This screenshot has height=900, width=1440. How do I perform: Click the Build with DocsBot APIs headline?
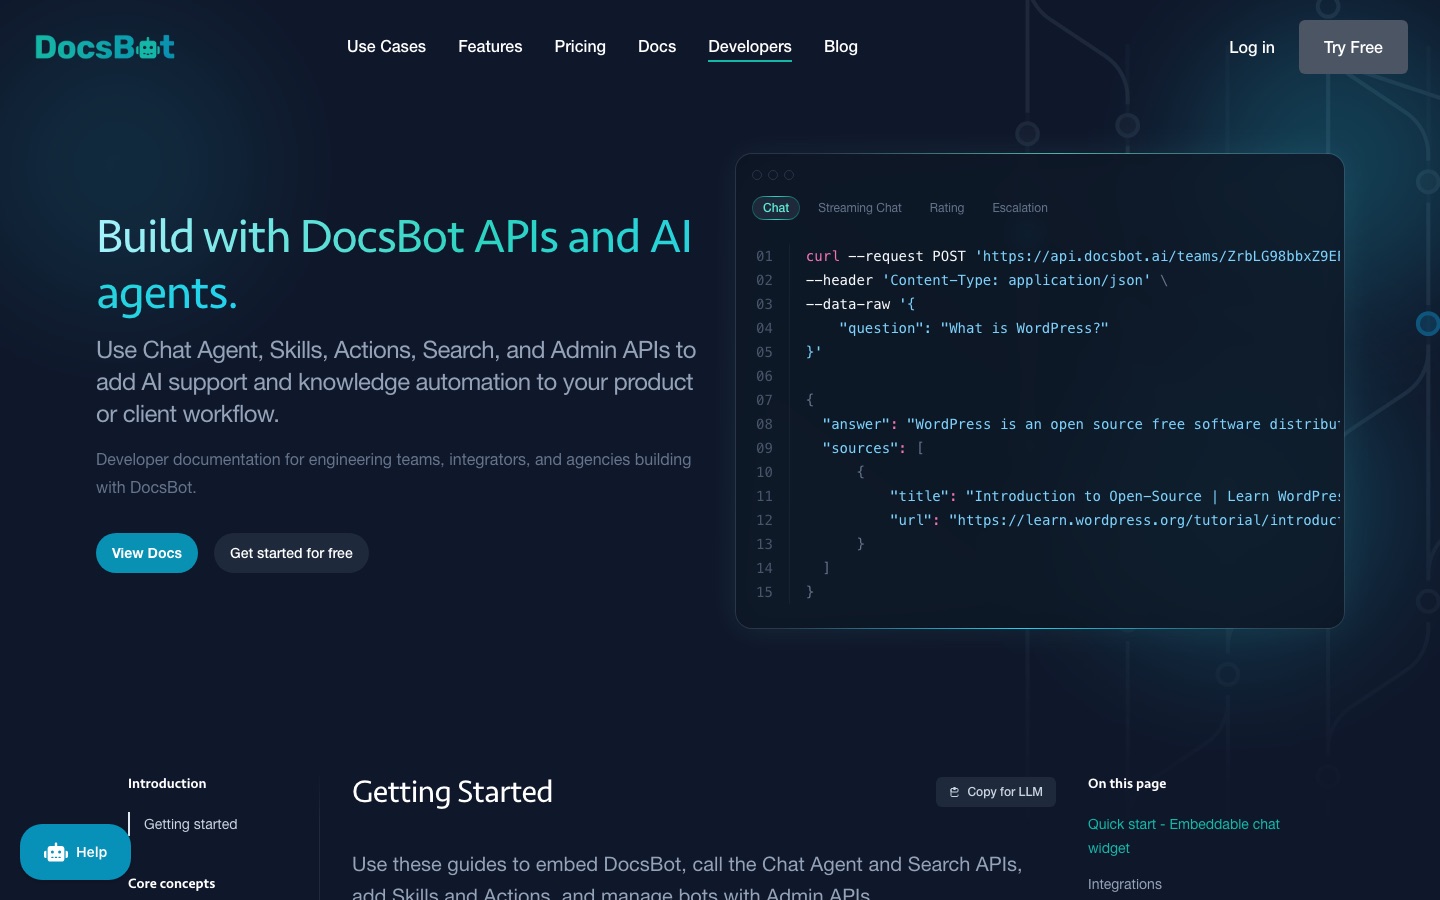click(x=394, y=265)
